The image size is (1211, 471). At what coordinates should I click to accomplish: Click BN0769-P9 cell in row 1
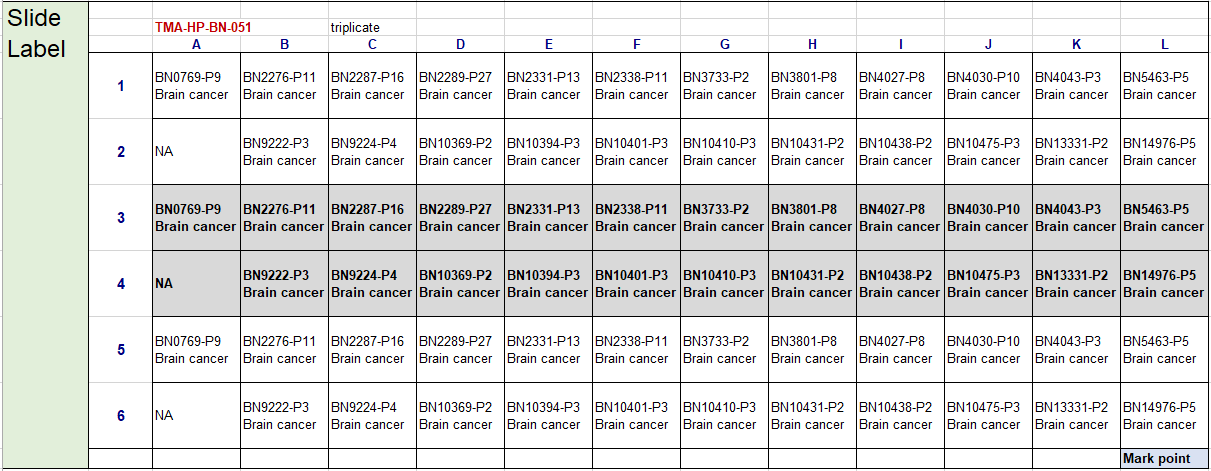pos(196,86)
